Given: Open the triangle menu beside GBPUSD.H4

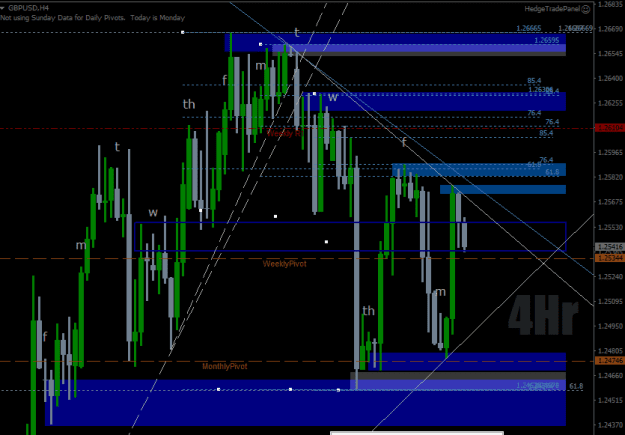Looking at the screenshot, I should (2, 8).
